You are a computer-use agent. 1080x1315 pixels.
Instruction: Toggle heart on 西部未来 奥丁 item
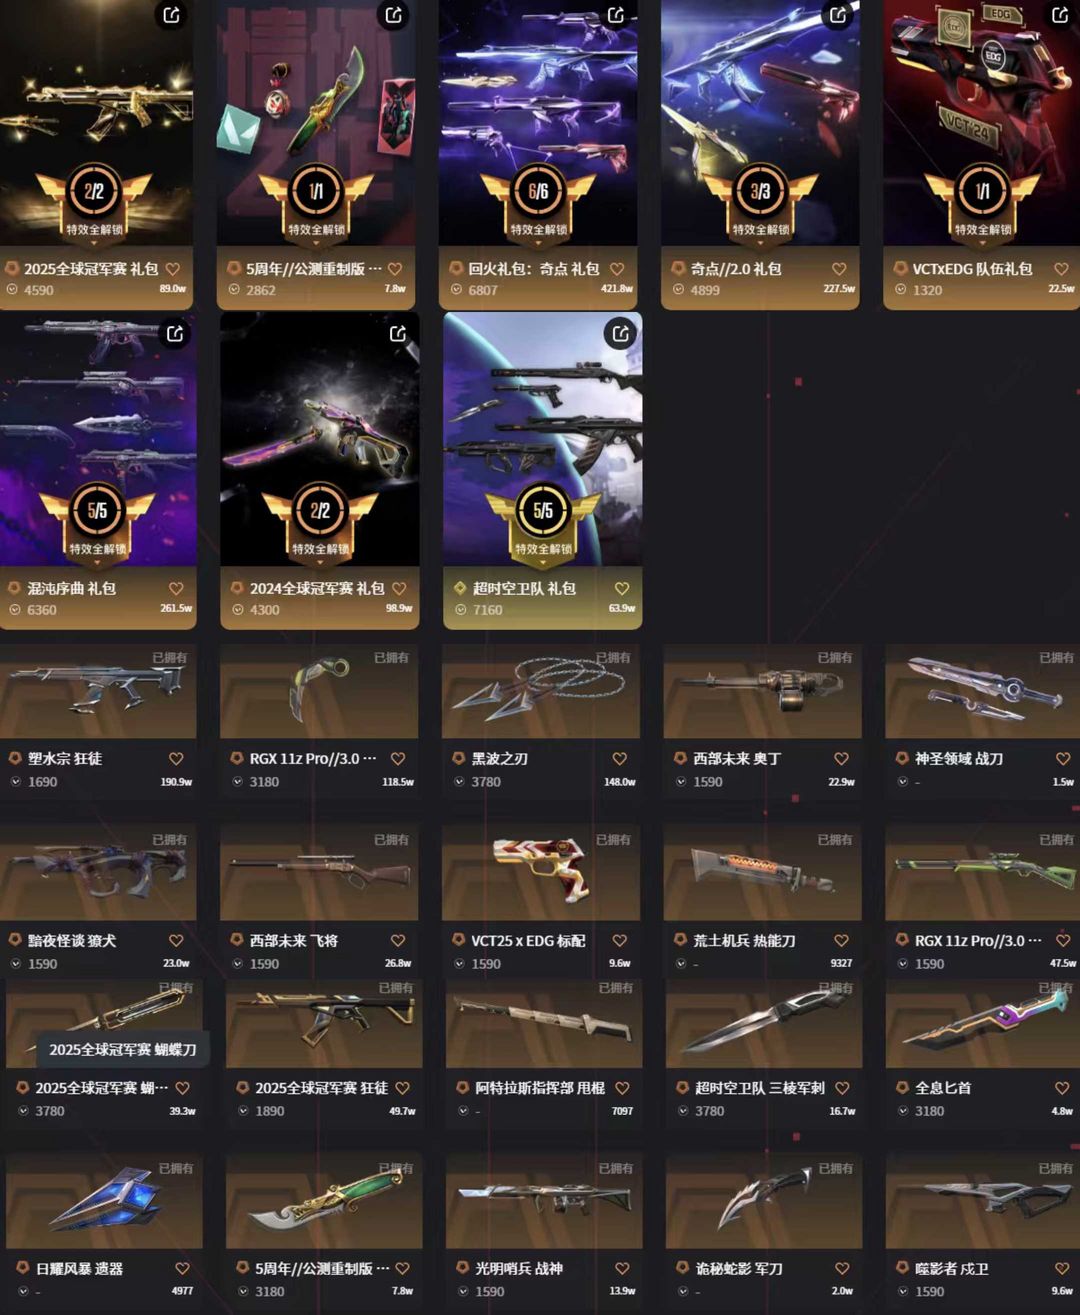click(842, 759)
